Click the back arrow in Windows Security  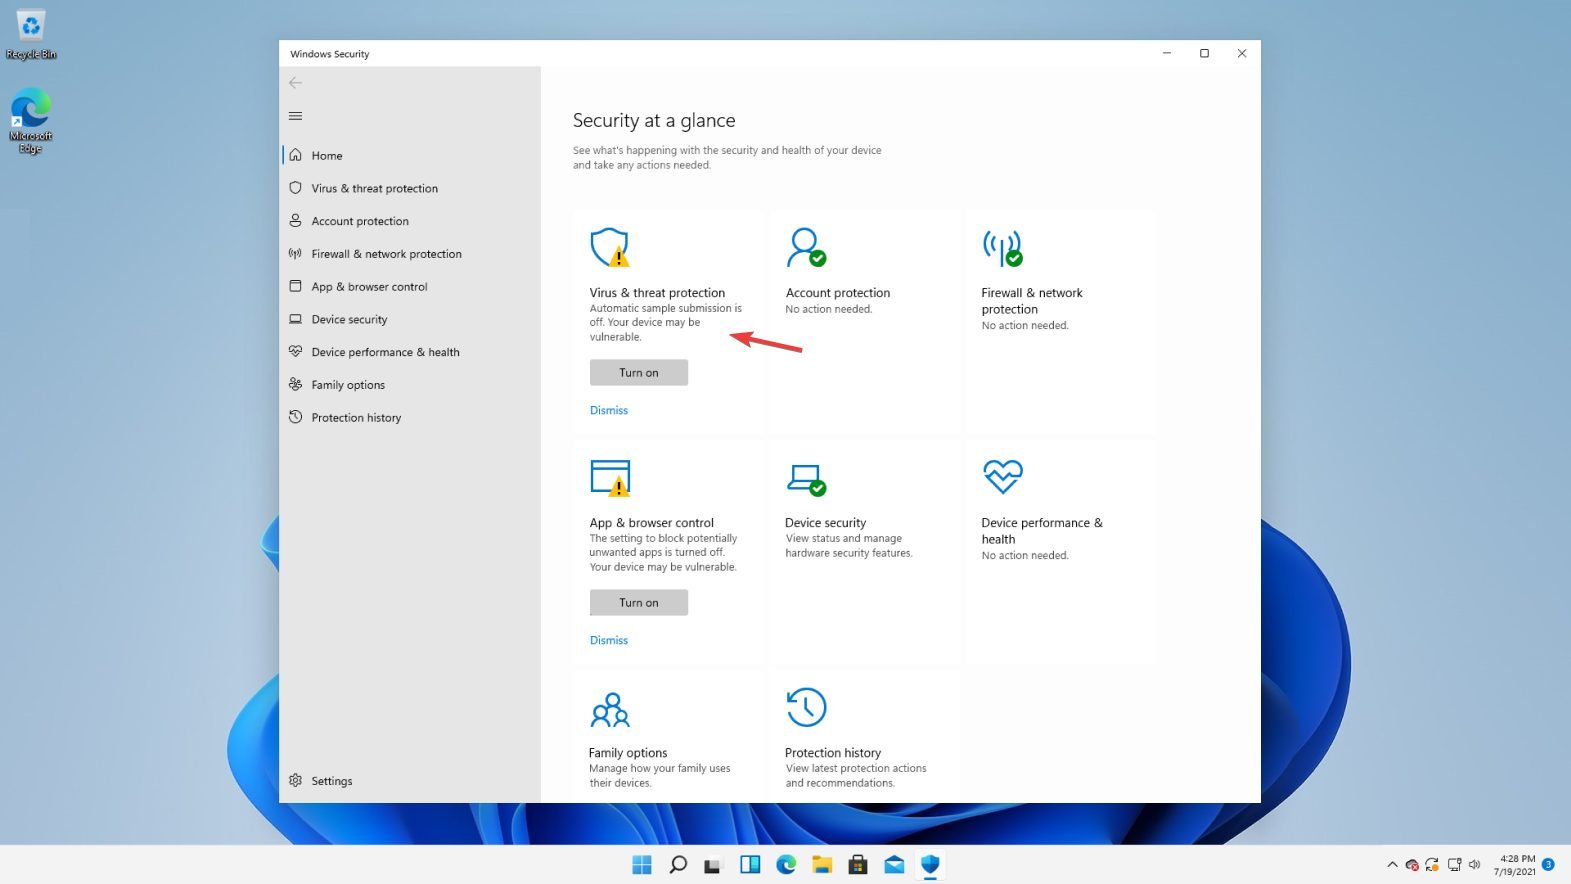(295, 83)
